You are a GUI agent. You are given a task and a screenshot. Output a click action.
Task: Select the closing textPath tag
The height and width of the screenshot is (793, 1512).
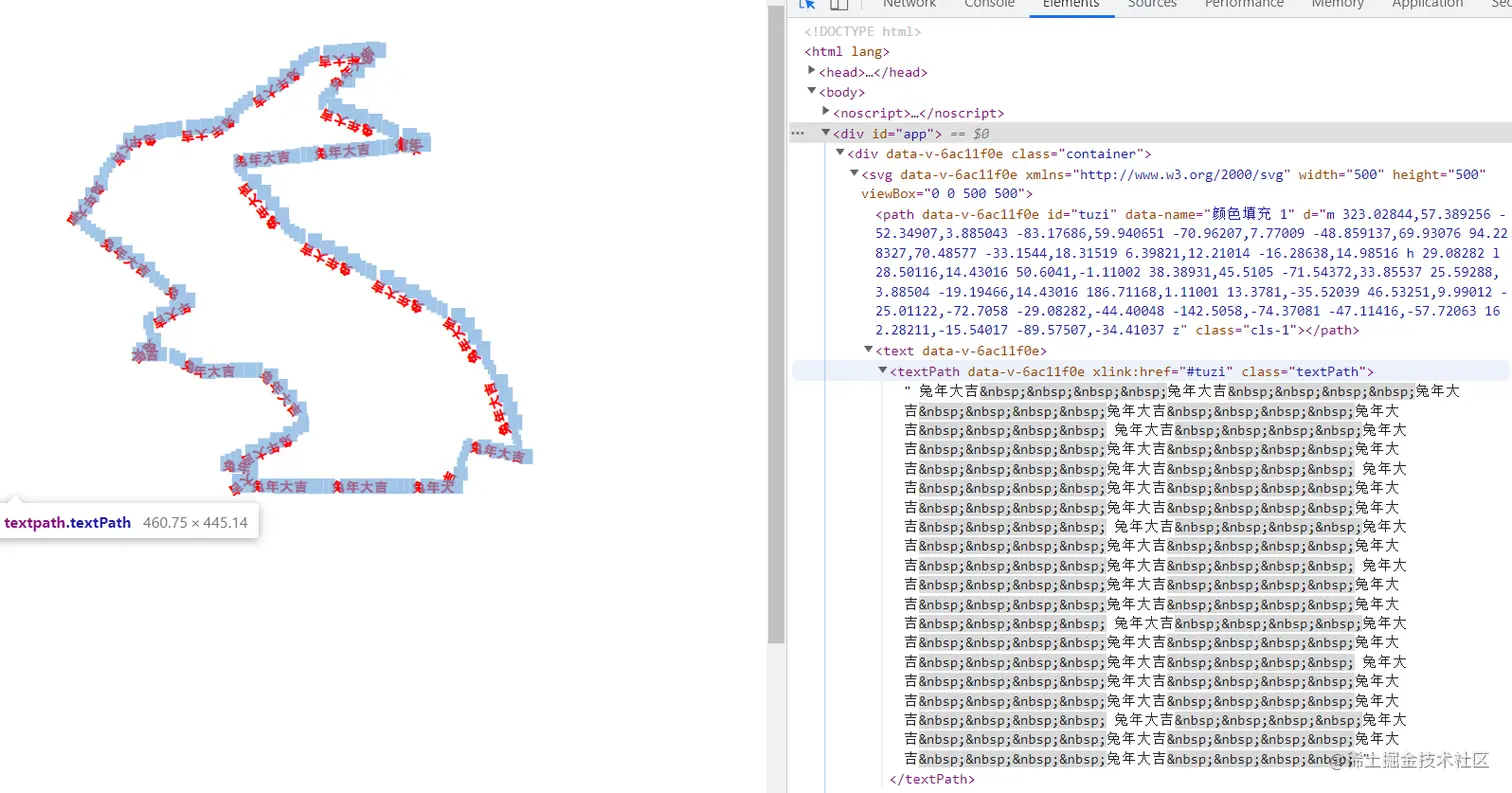pyautogui.click(x=932, y=779)
